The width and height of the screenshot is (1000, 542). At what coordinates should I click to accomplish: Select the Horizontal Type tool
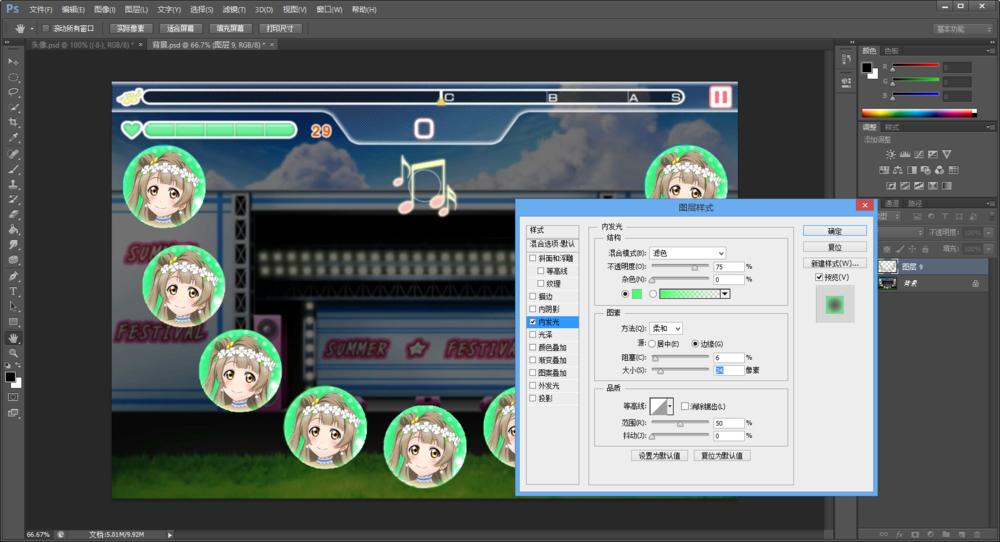[14, 291]
